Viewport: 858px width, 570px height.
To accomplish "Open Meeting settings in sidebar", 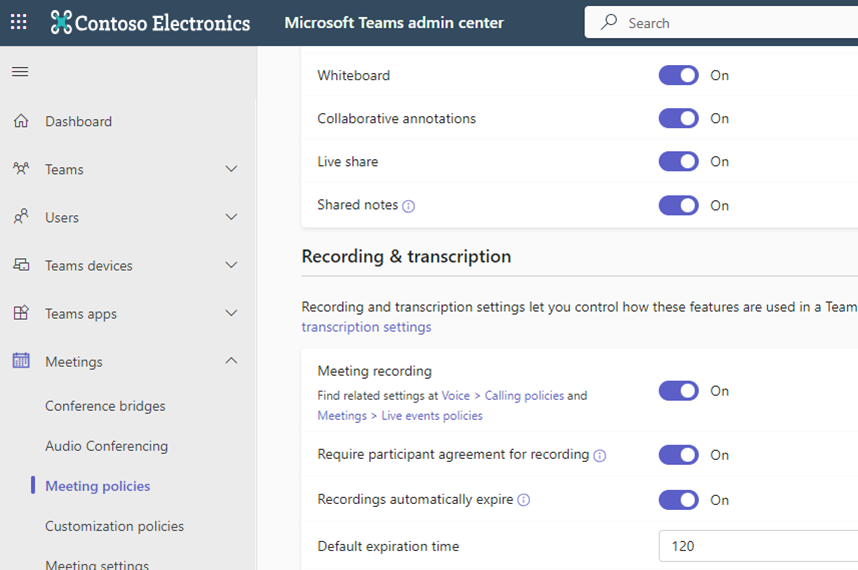I will pos(97,565).
